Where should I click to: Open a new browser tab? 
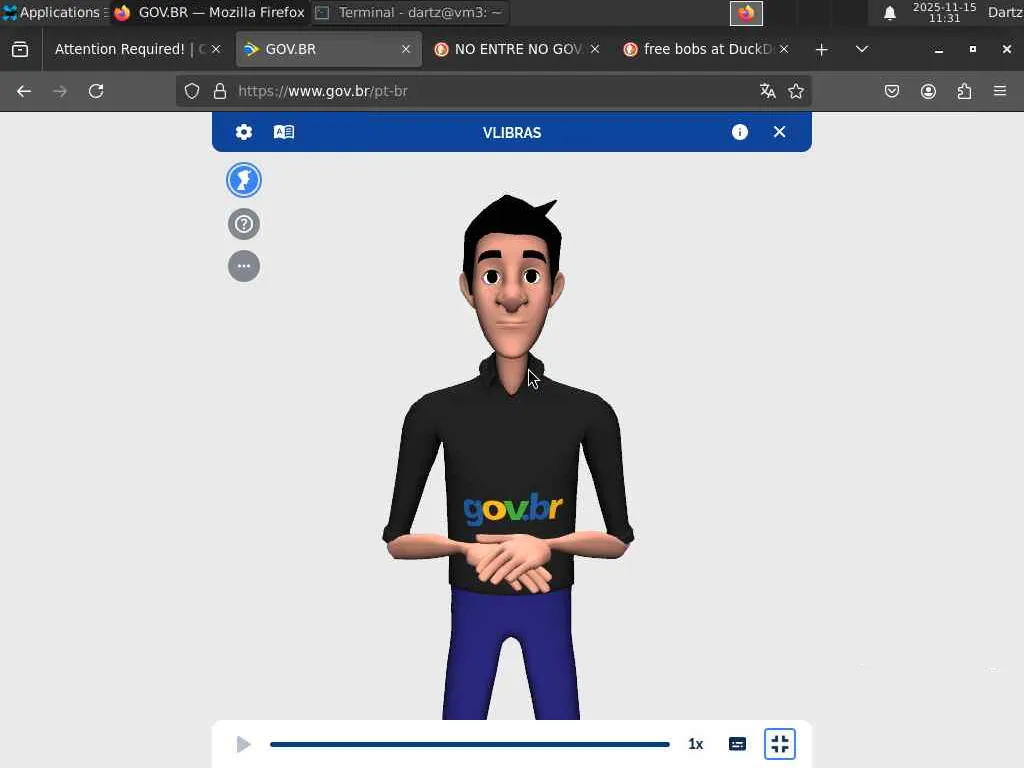point(822,50)
